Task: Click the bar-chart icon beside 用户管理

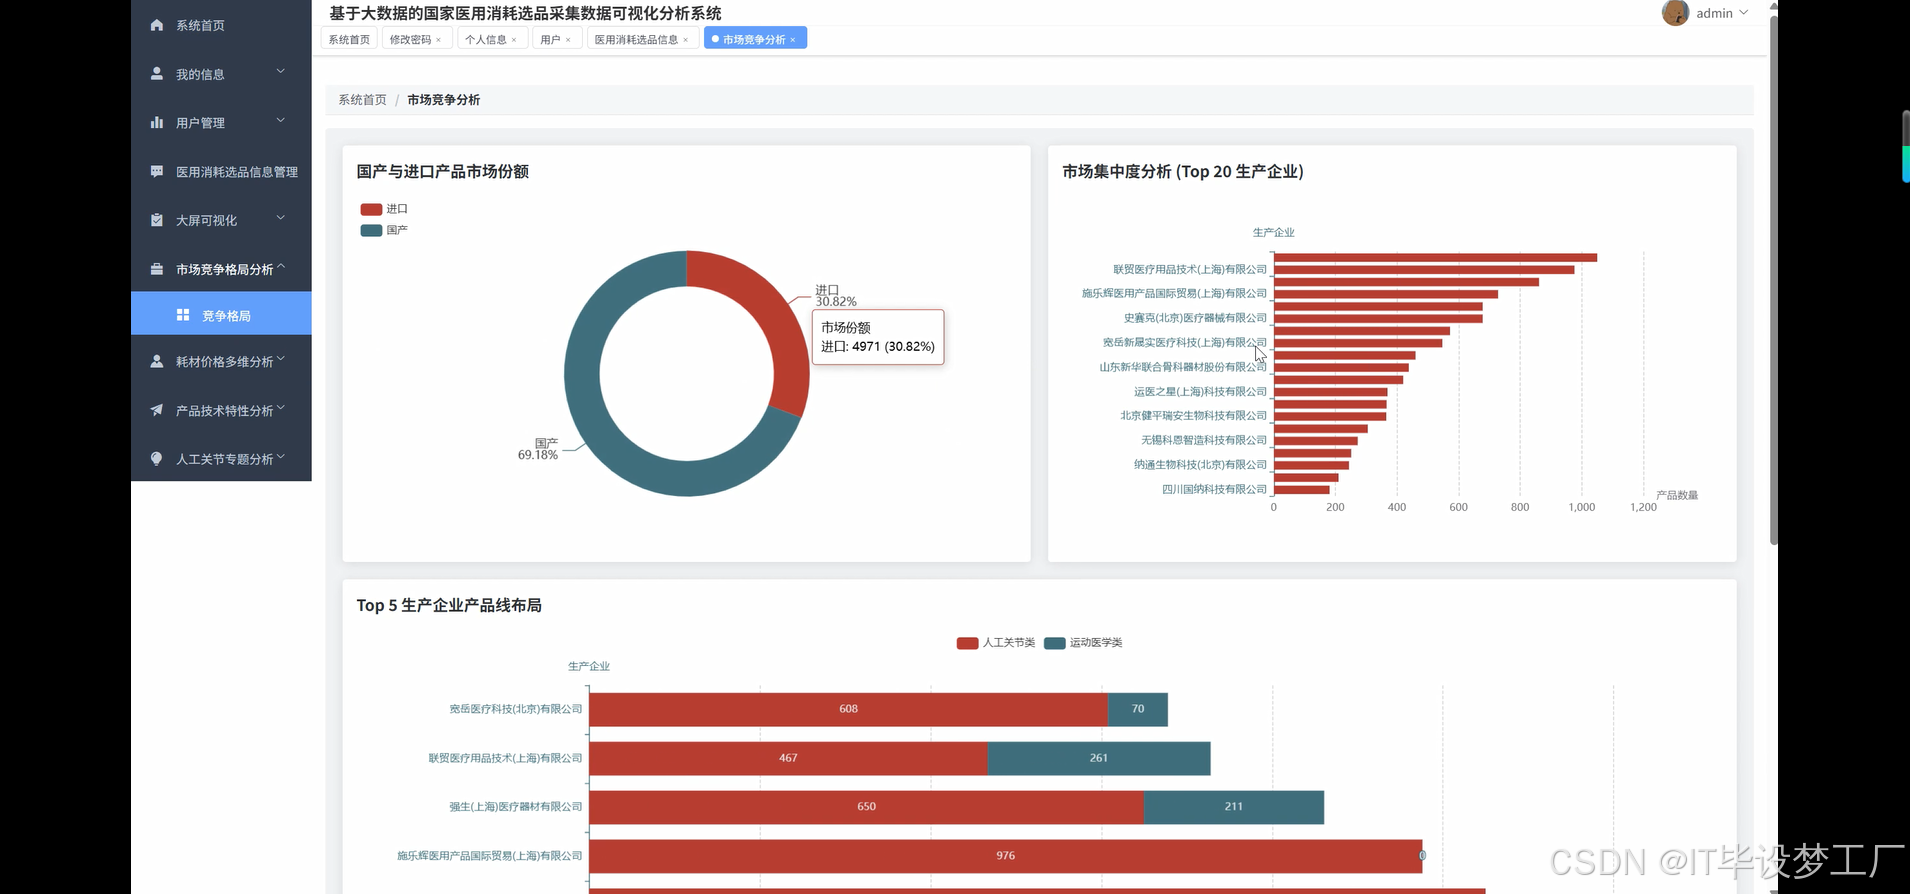Action: pos(157,122)
